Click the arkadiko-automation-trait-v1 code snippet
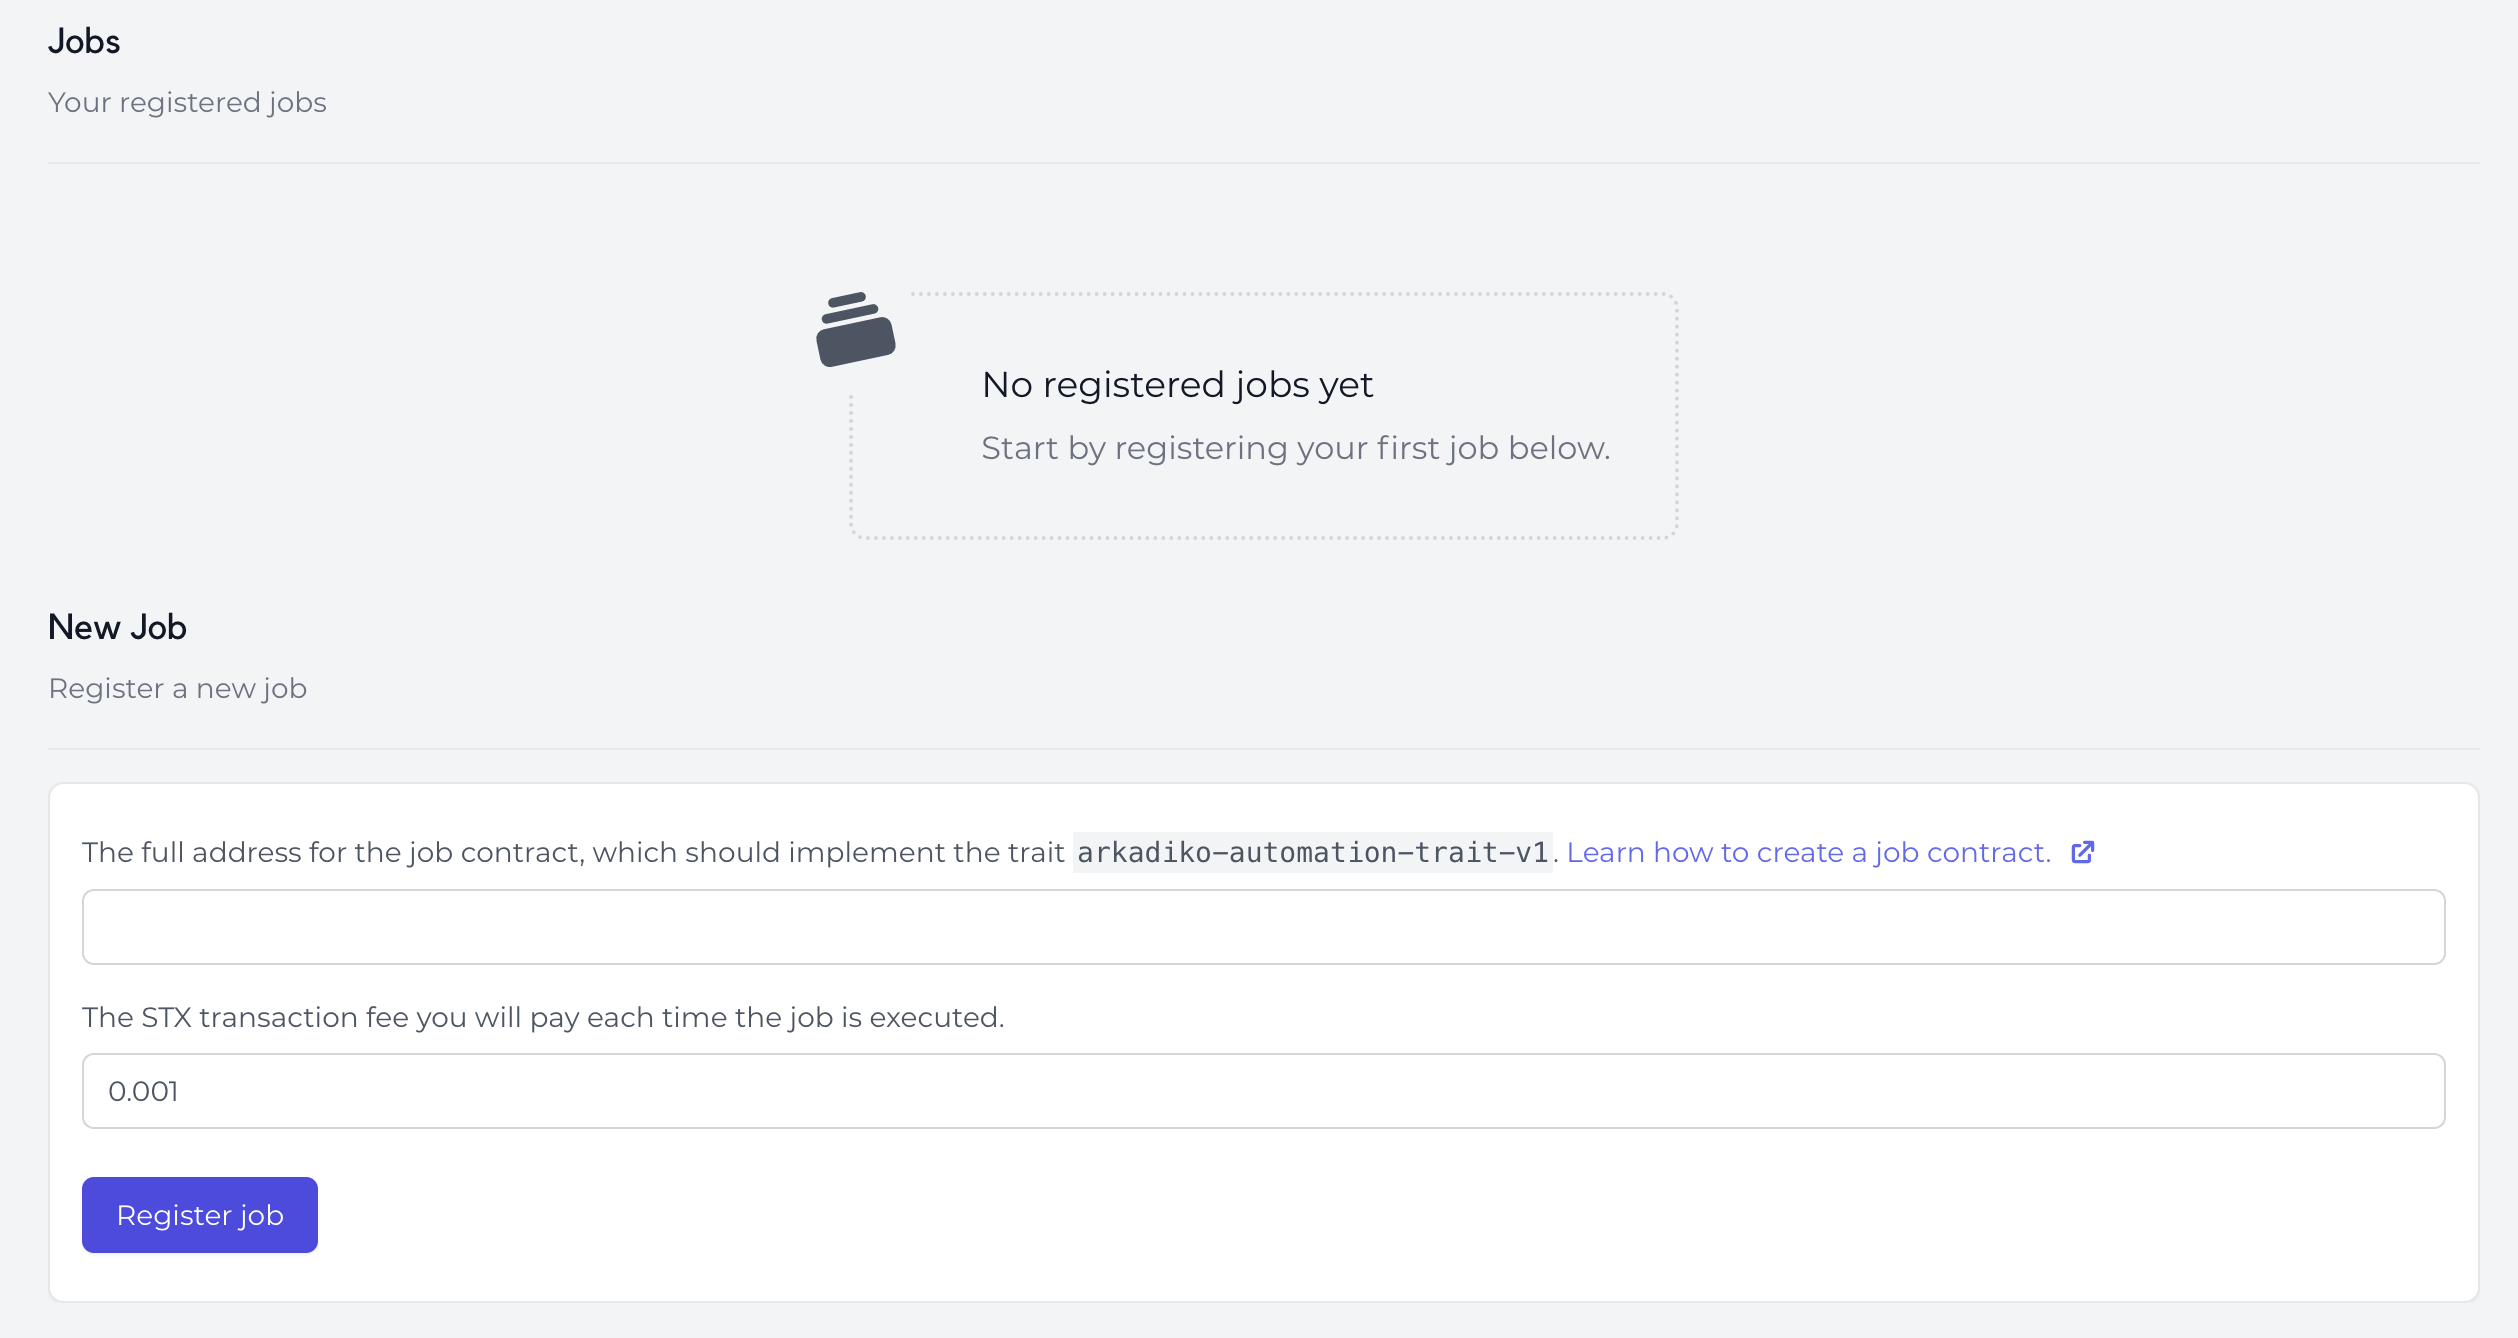The image size is (2518, 1338). pyautogui.click(x=1312, y=852)
